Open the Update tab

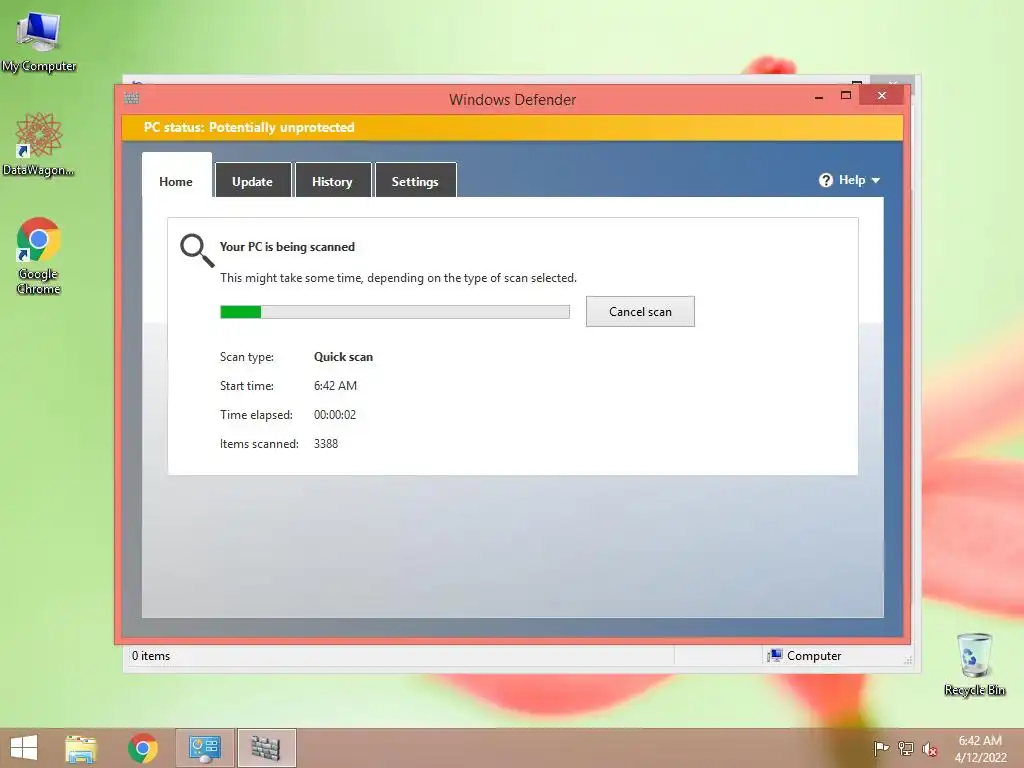pyautogui.click(x=253, y=181)
